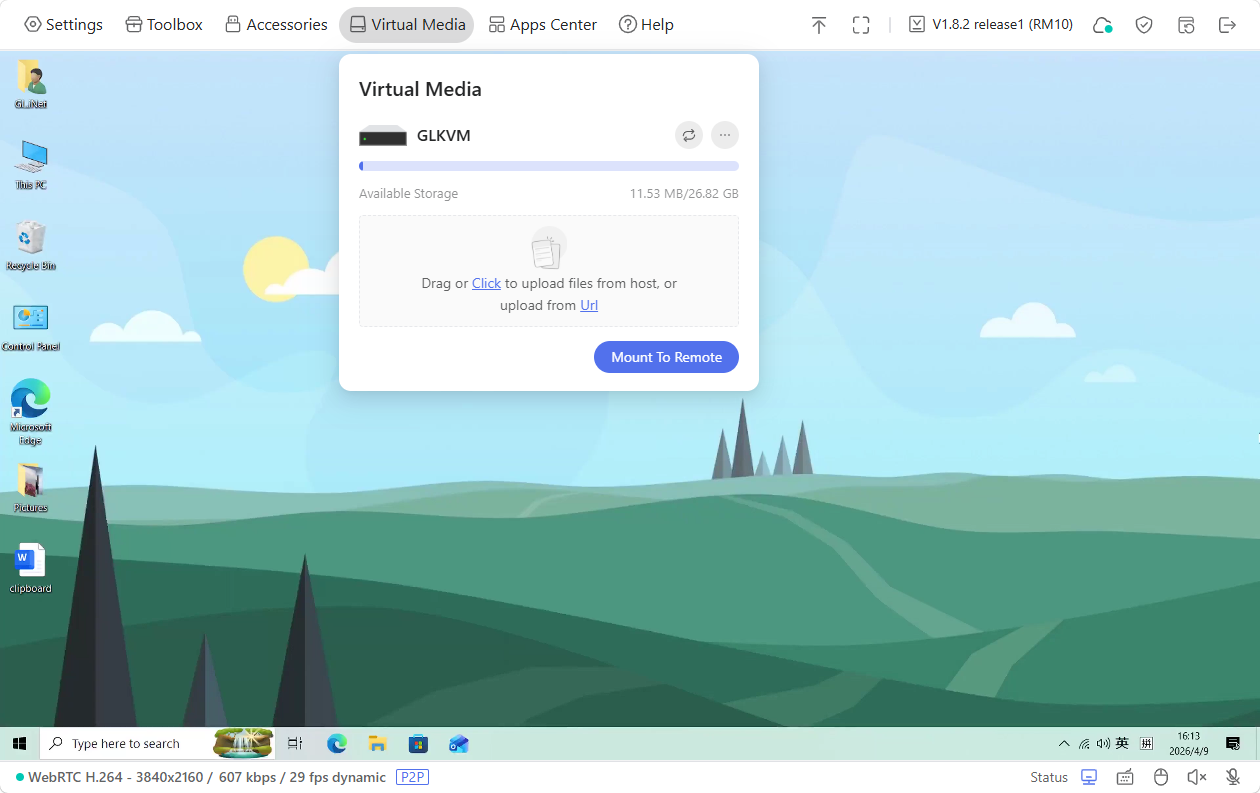Toggle the display status indicator
The height and width of the screenshot is (793, 1260).
[x=1088, y=777]
